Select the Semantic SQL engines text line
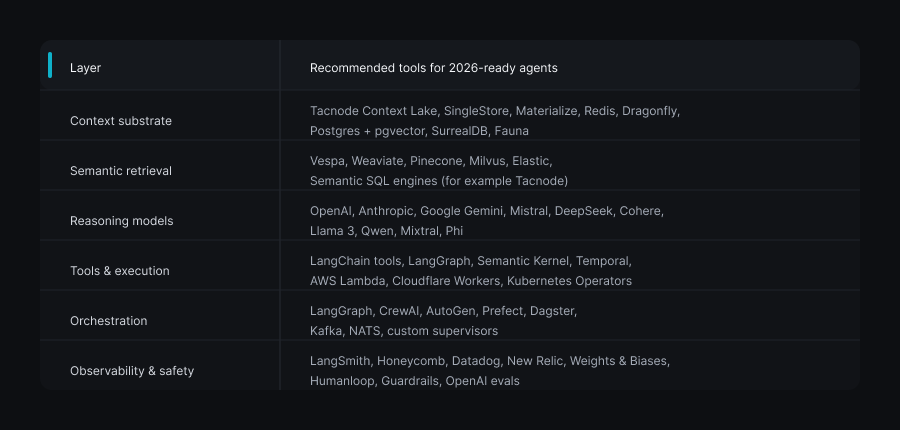The width and height of the screenshot is (900, 430). coord(439,181)
